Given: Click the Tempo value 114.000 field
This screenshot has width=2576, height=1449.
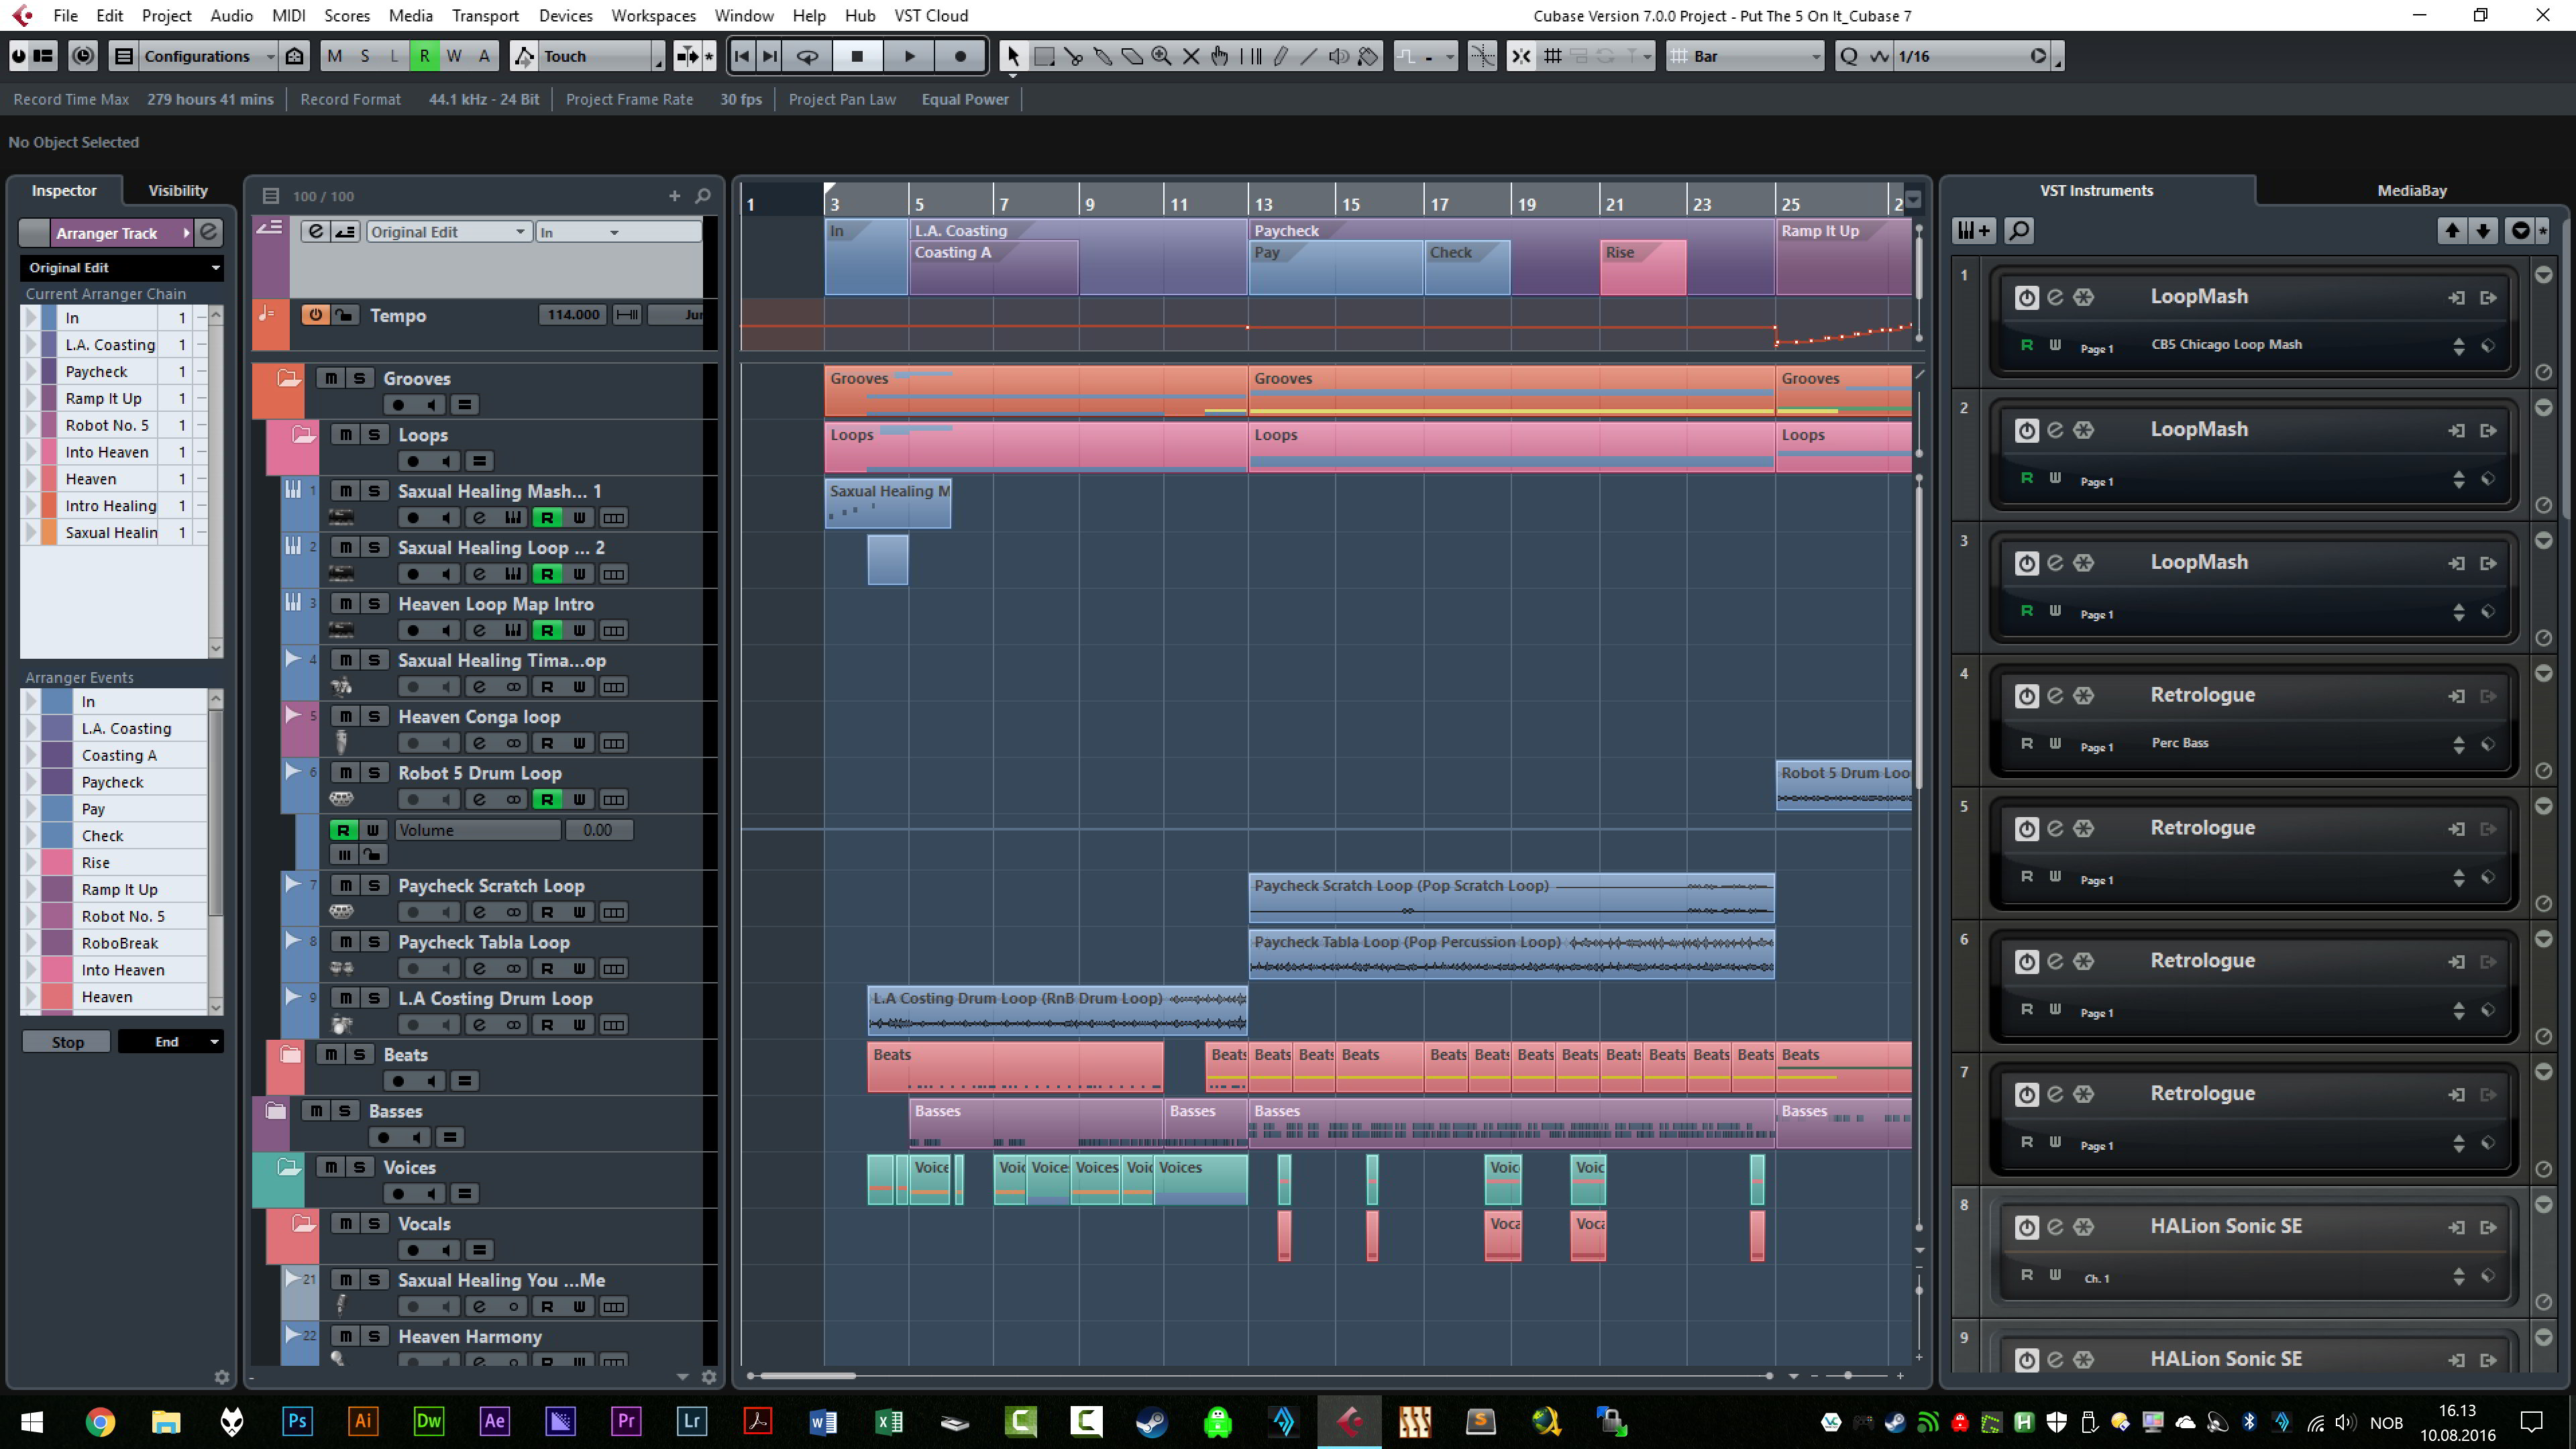Looking at the screenshot, I should click(573, 315).
